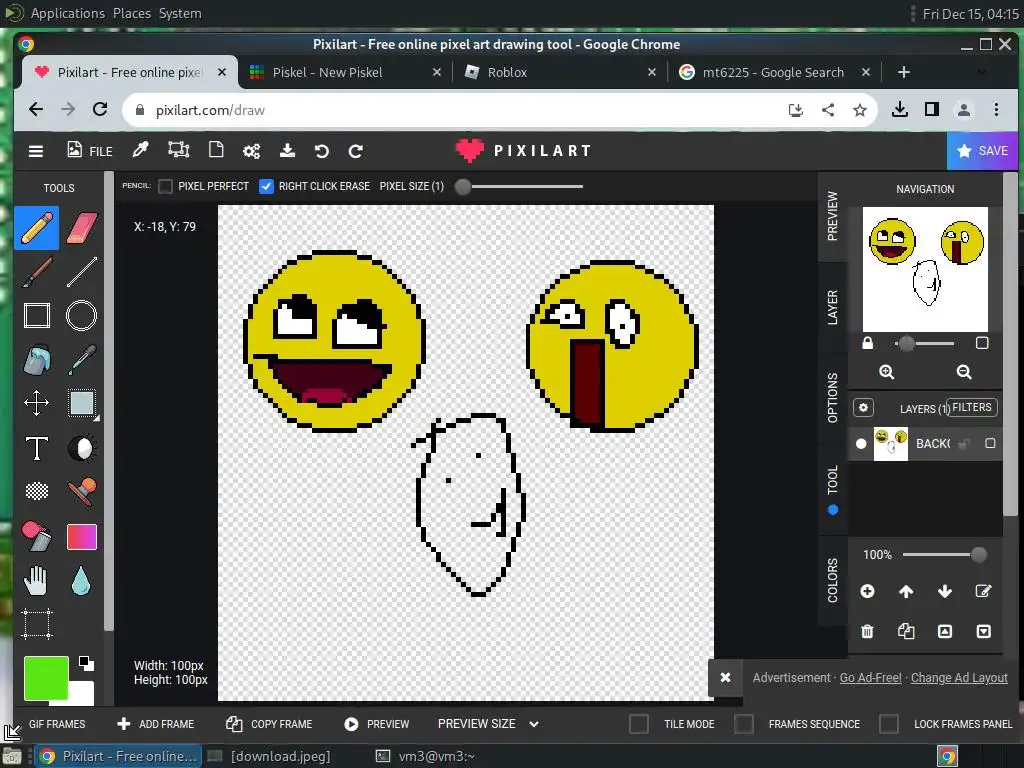This screenshot has height=768, width=1024.
Task: Click ADD FRAME button
Action: (x=155, y=724)
